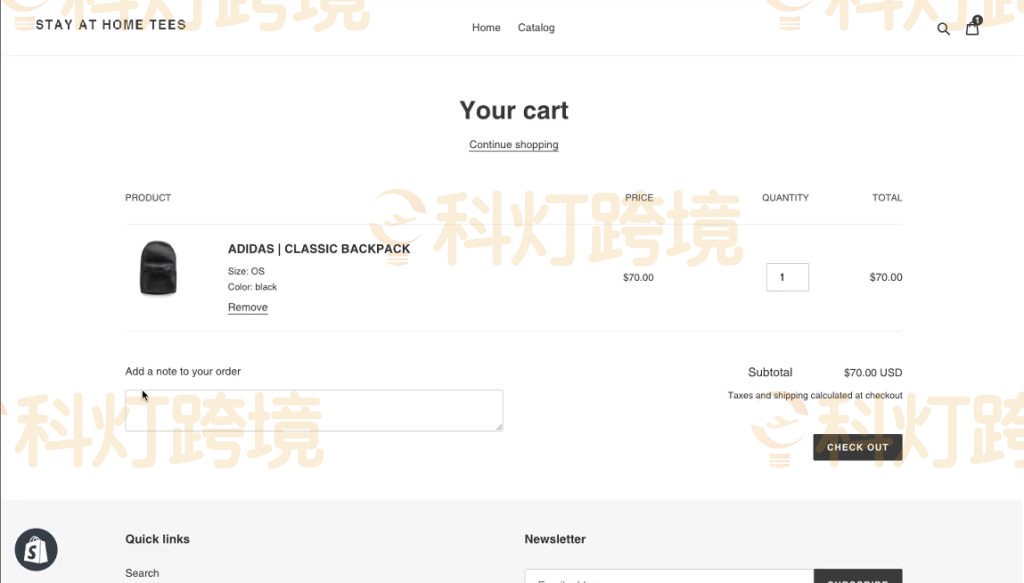This screenshot has height=583, width=1024.
Task: Open Search in Quick links footer
Action: (x=142, y=573)
